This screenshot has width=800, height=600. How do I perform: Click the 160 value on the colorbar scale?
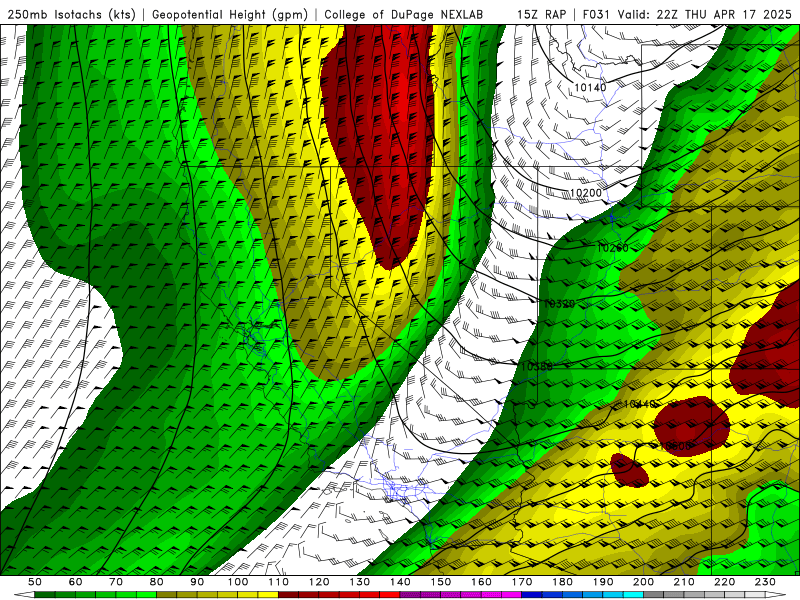pos(481,582)
